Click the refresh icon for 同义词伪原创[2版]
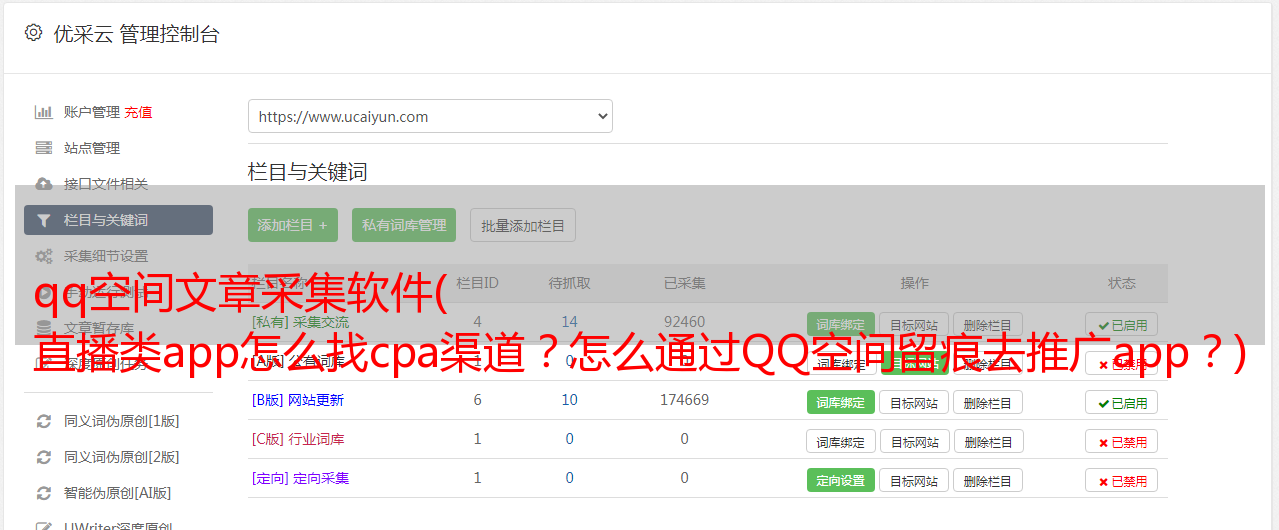The width and height of the screenshot is (1279, 530). click(x=44, y=457)
